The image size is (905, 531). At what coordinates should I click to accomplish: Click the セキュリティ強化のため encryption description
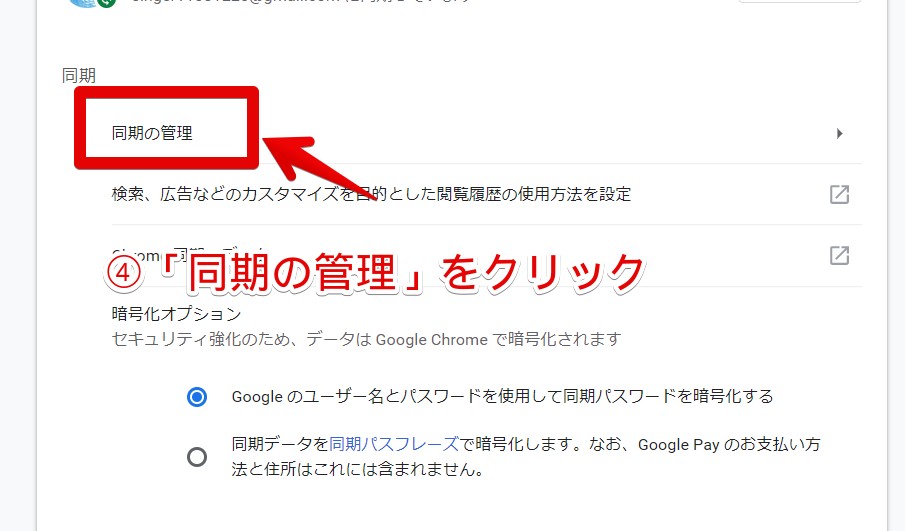(367, 339)
